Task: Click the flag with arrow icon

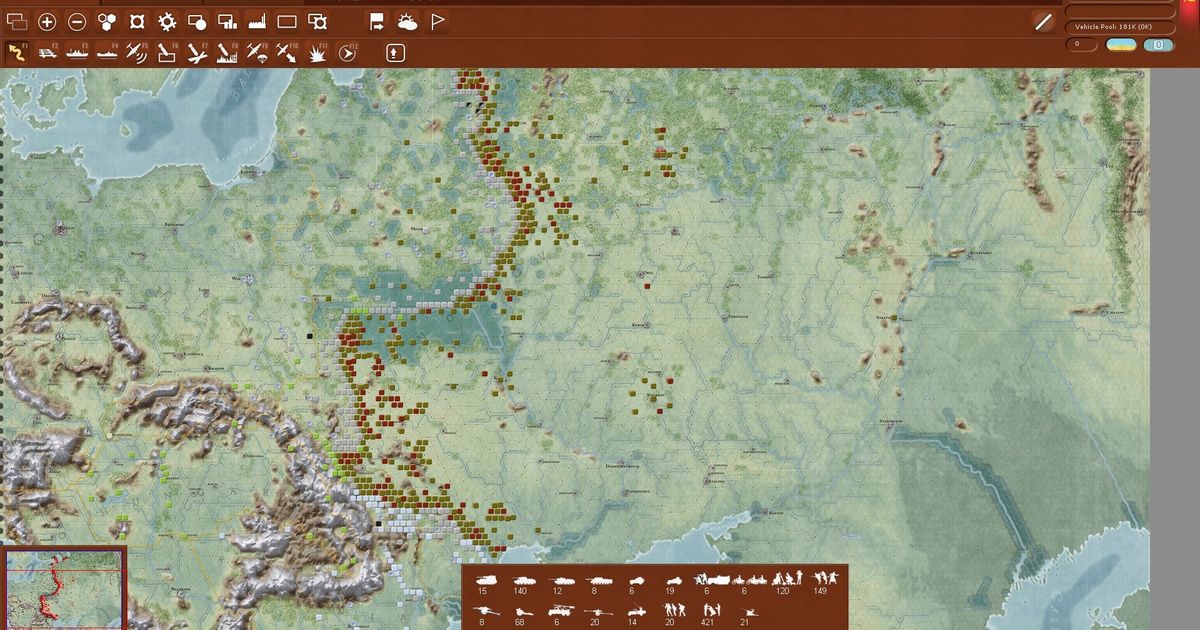Action: pos(377,21)
